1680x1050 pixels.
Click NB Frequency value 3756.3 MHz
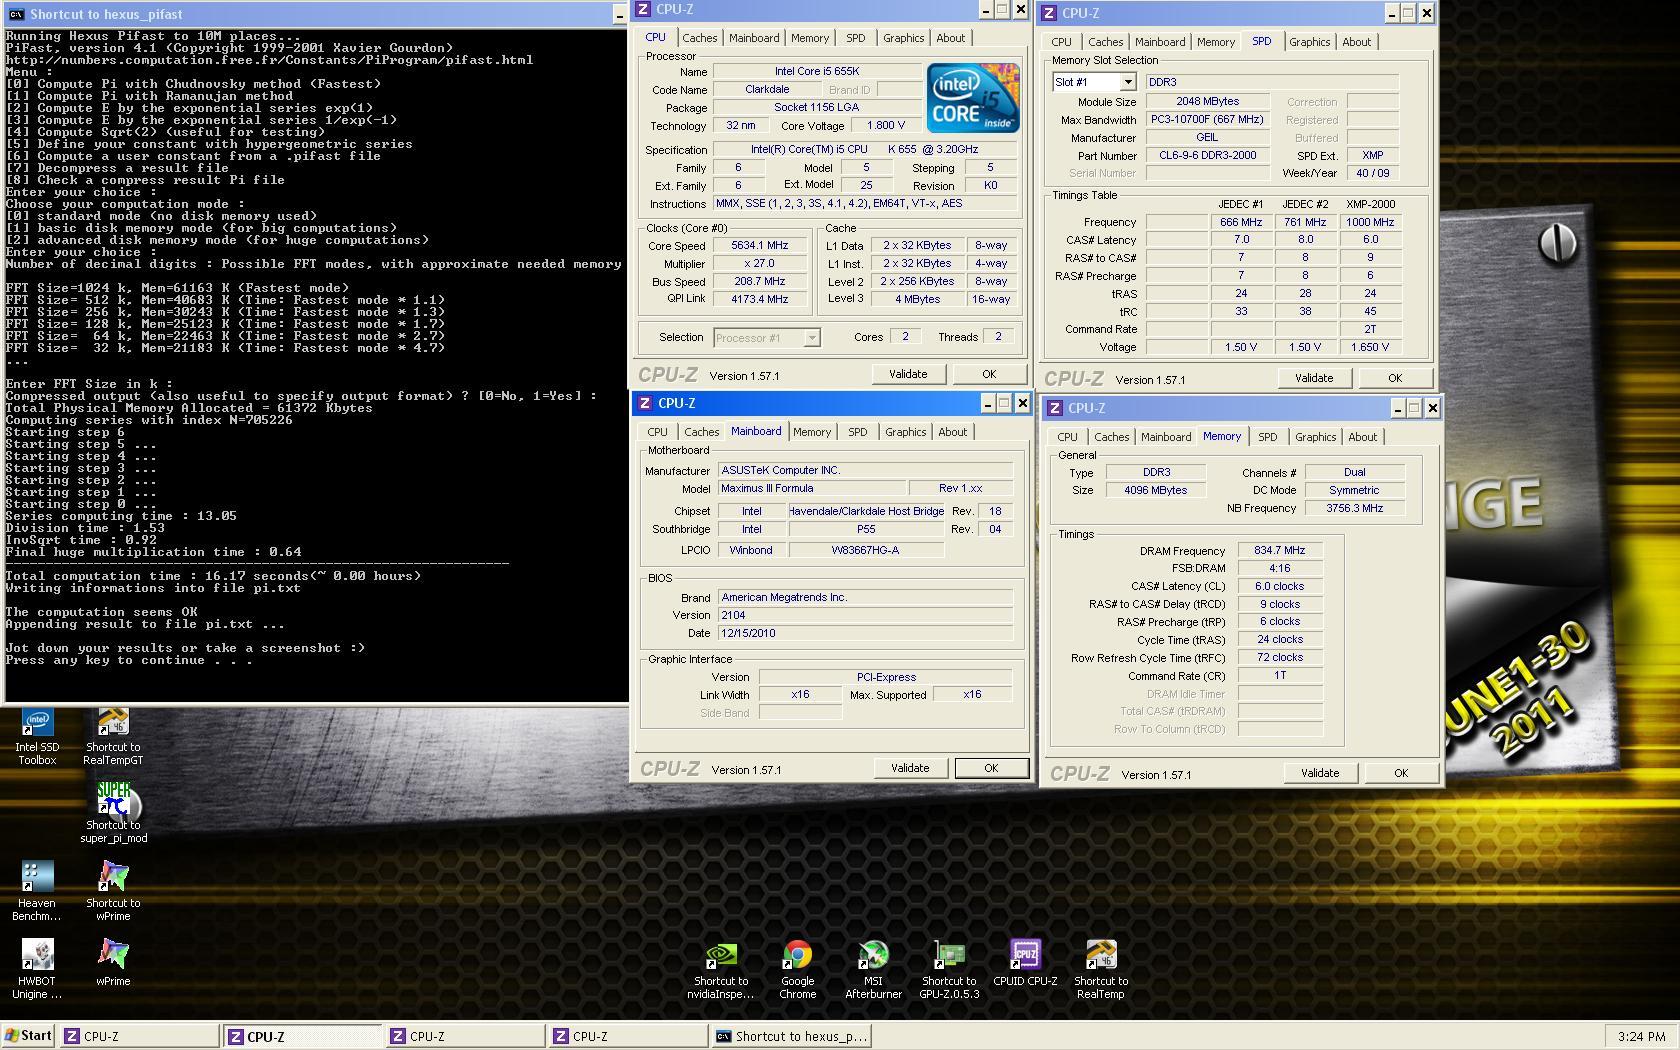pos(1354,508)
